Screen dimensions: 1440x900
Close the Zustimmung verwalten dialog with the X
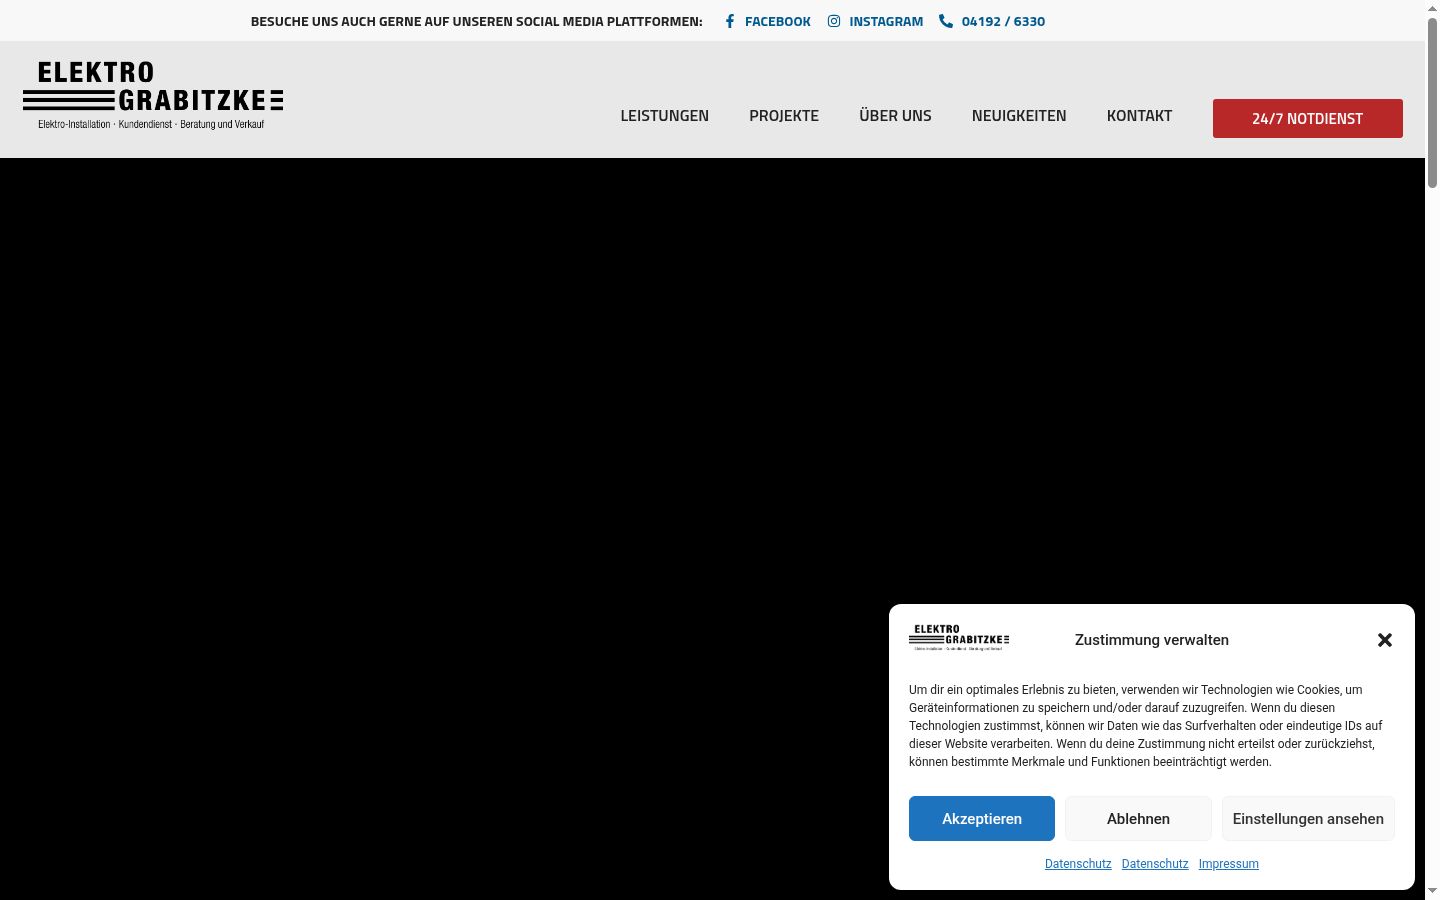tap(1385, 640)
